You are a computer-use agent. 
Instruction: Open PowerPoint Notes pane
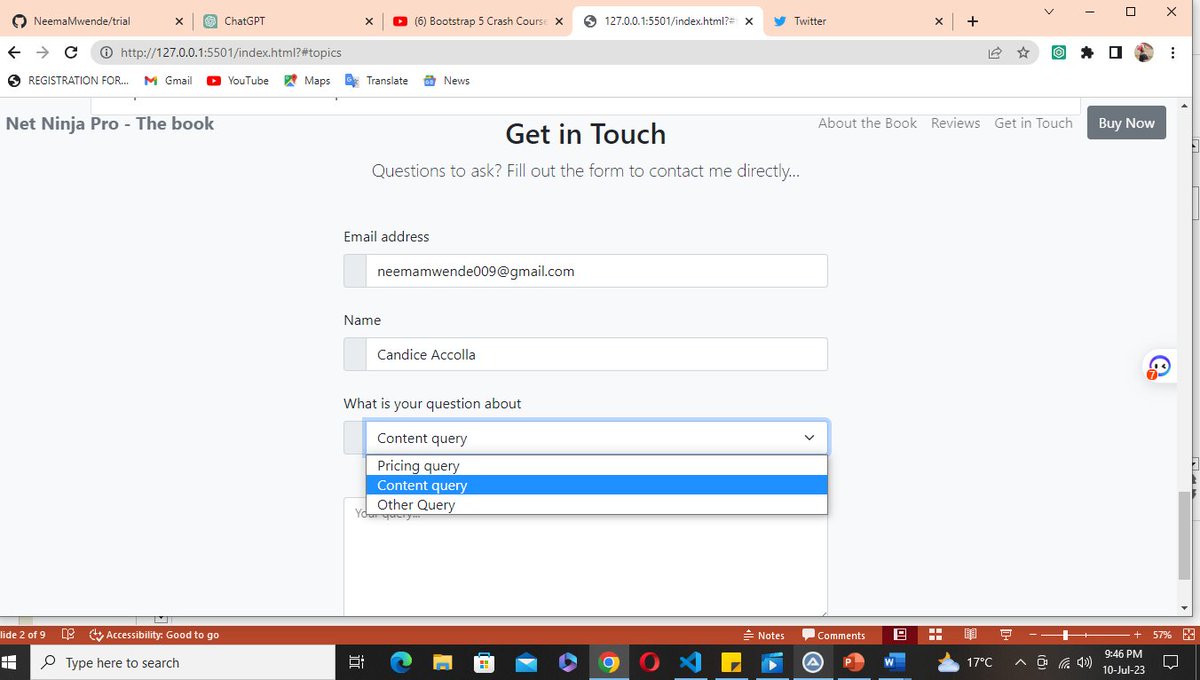[764, 635]
